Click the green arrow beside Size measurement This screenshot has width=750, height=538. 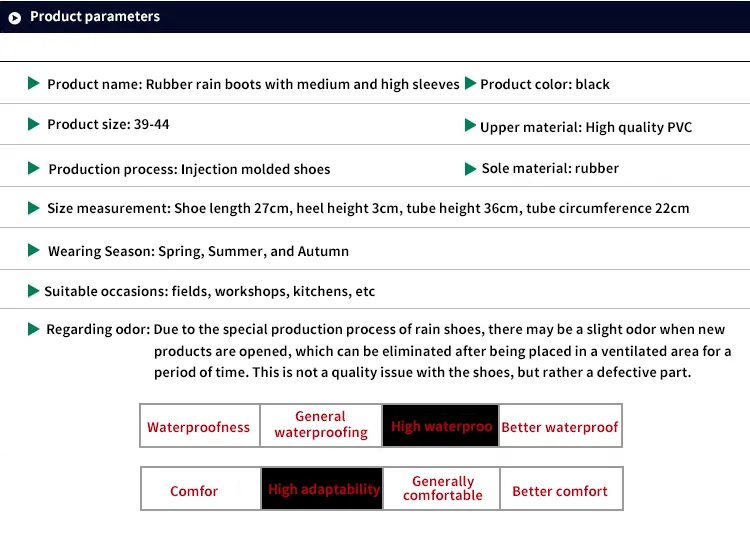(x=33, y=208)
